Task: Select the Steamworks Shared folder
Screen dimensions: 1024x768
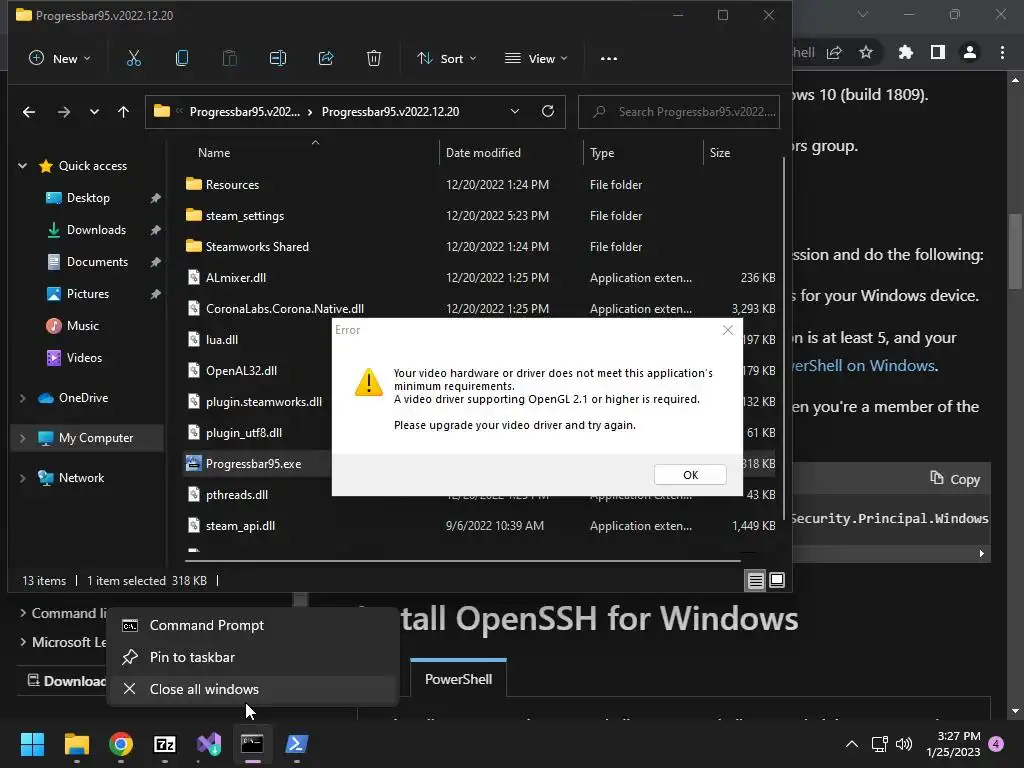Action: [x=480, y=247]
